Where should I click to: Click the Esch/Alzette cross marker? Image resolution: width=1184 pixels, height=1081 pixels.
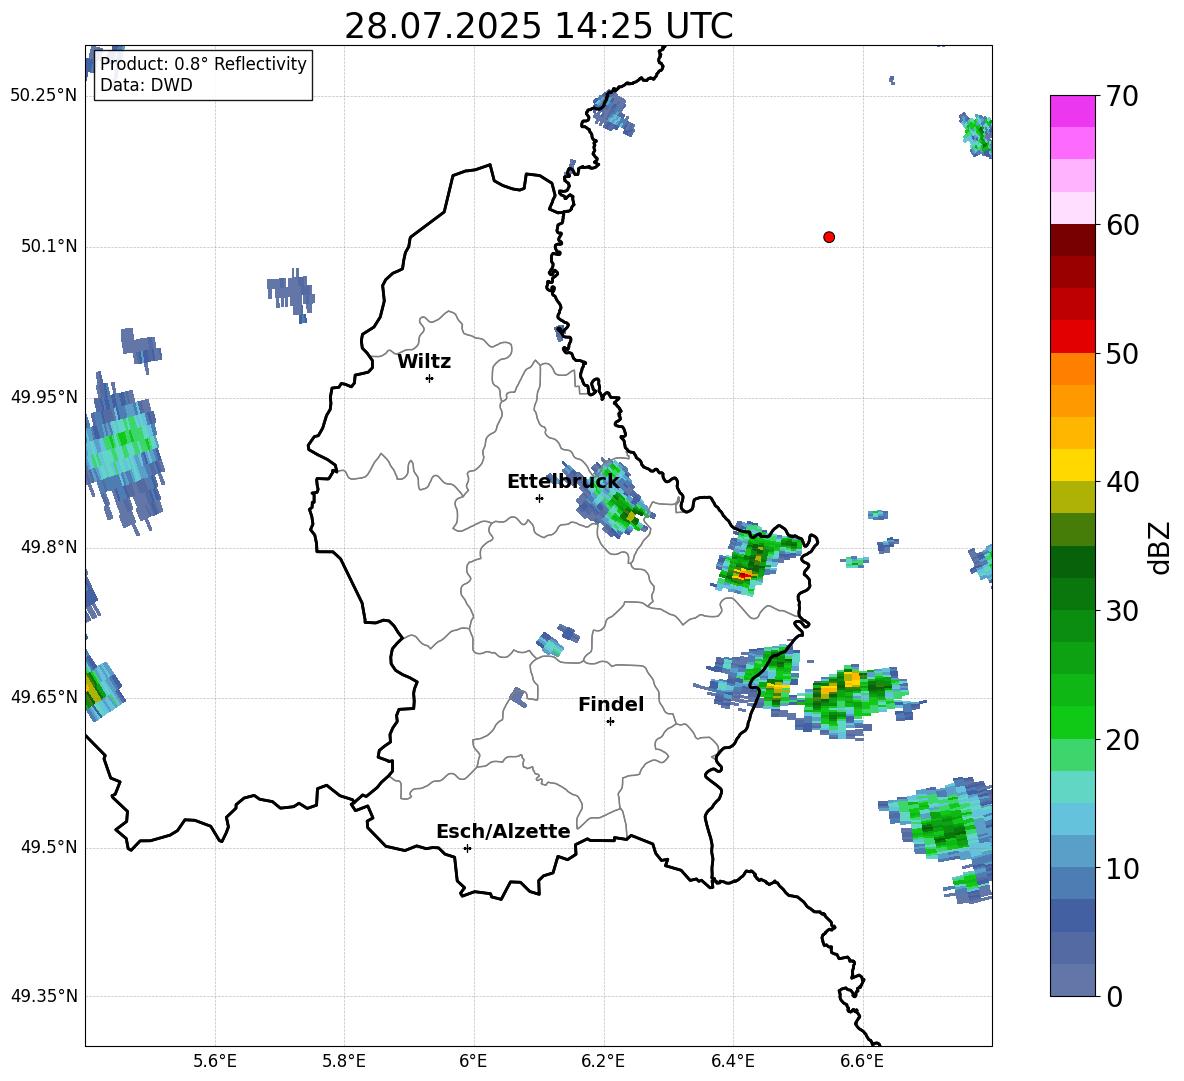pos(467,848)
